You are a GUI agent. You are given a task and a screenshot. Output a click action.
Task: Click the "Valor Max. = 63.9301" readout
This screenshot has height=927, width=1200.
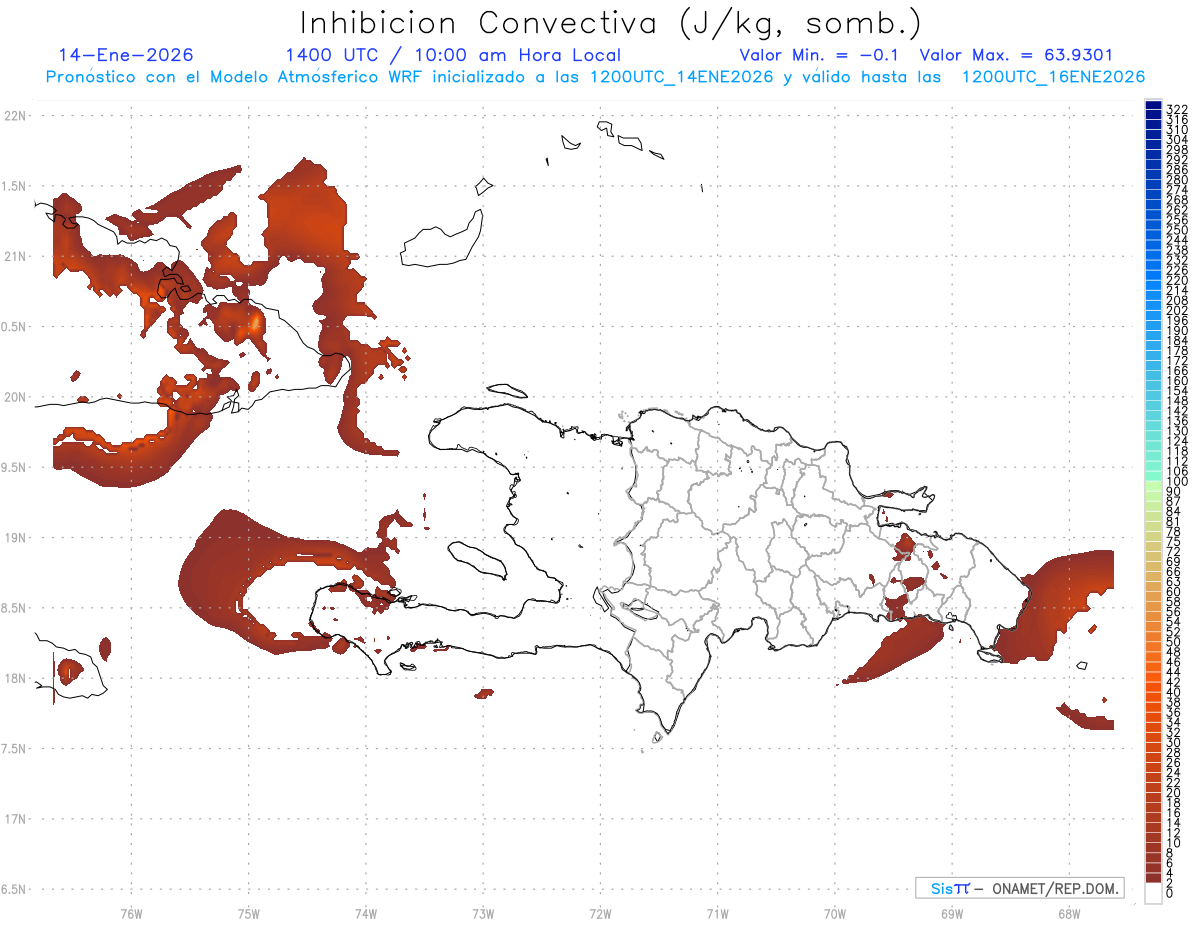(x=1016, y=55)
